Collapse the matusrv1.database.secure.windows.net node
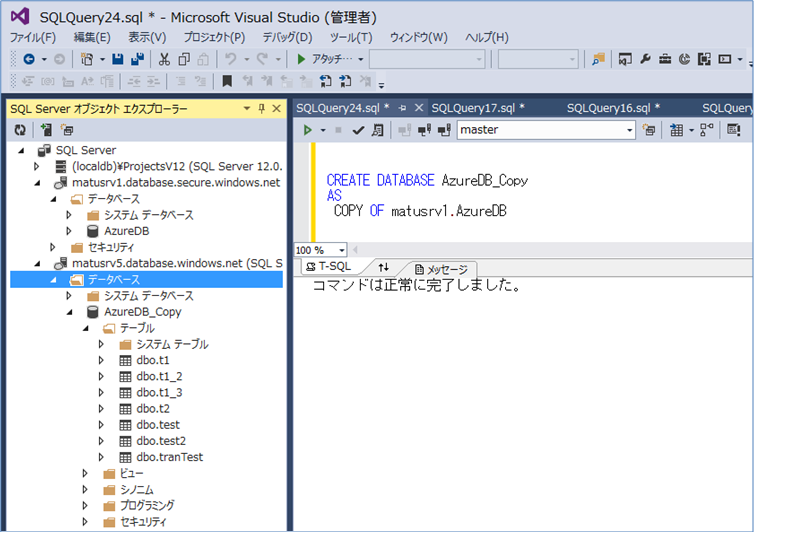The height and width of the screenshot is (533, 800). pos(37,183)
